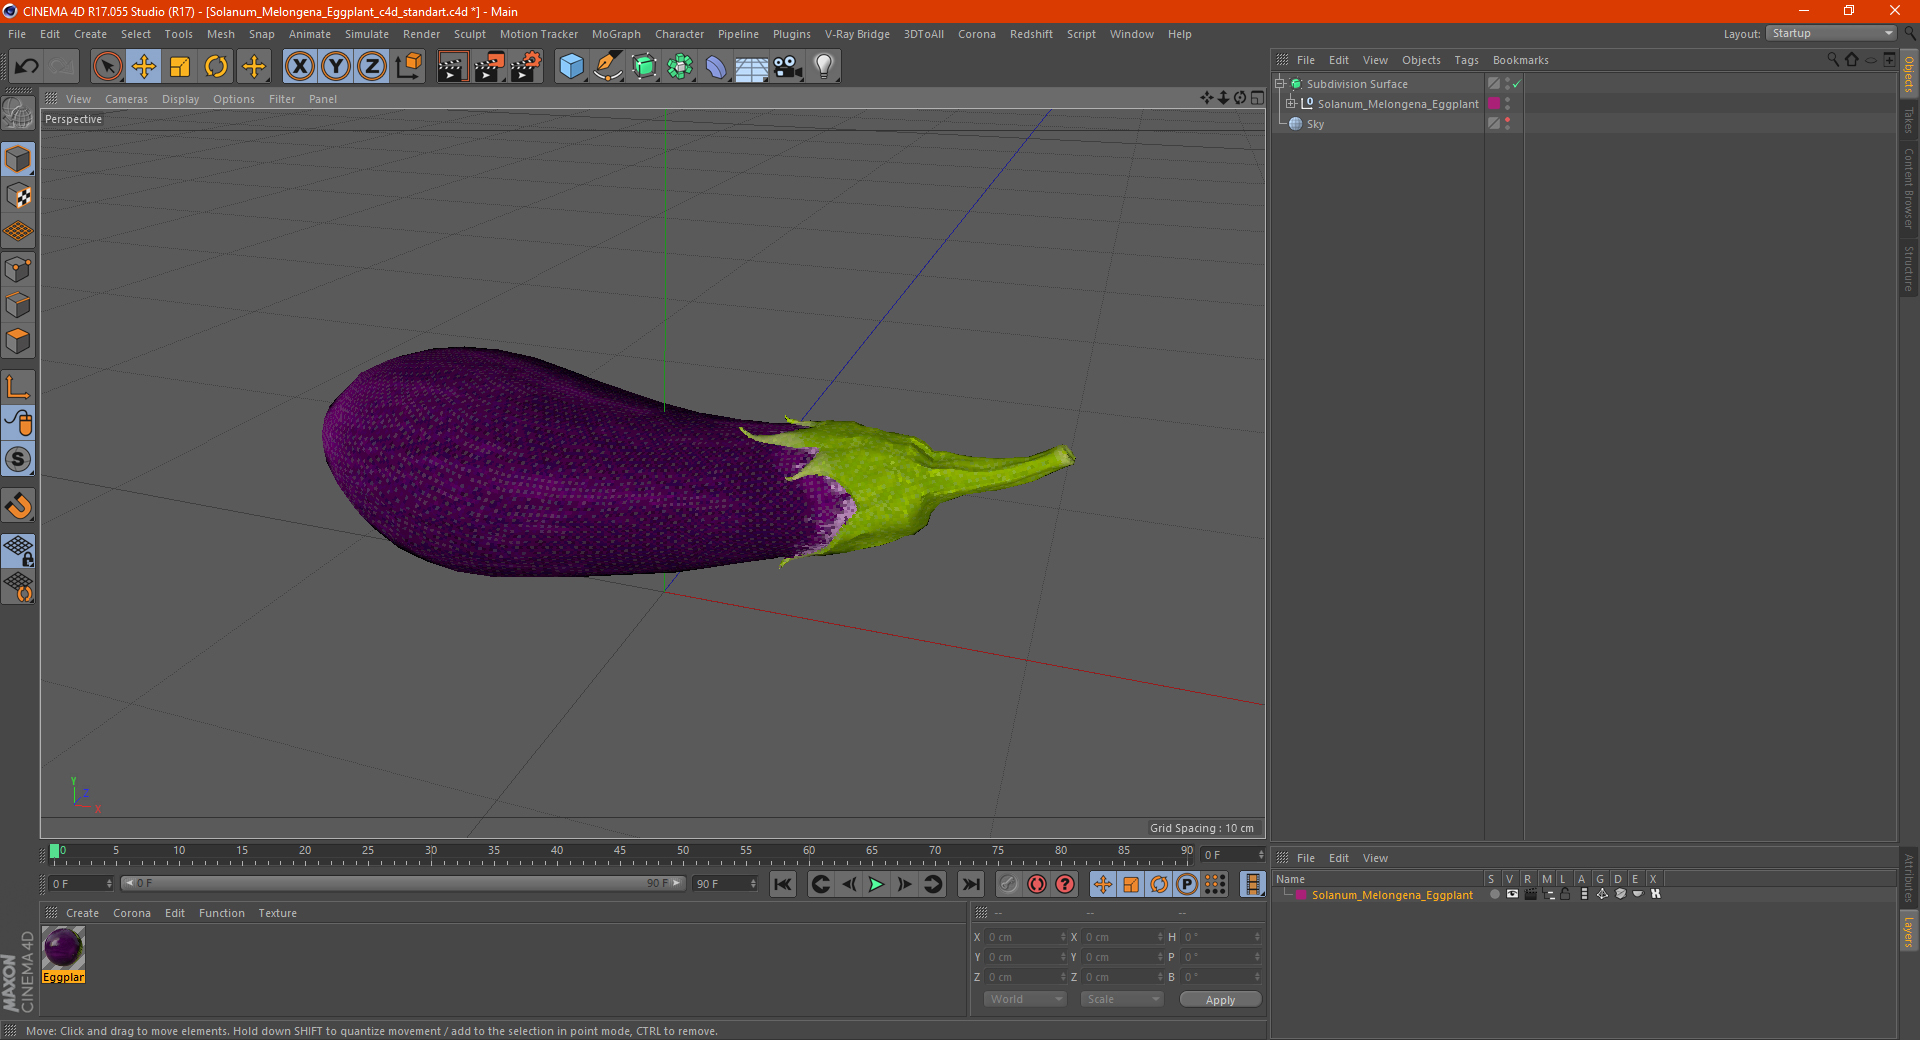Open the Sculpt menu
The image size is (1920, 1040).
469,34
